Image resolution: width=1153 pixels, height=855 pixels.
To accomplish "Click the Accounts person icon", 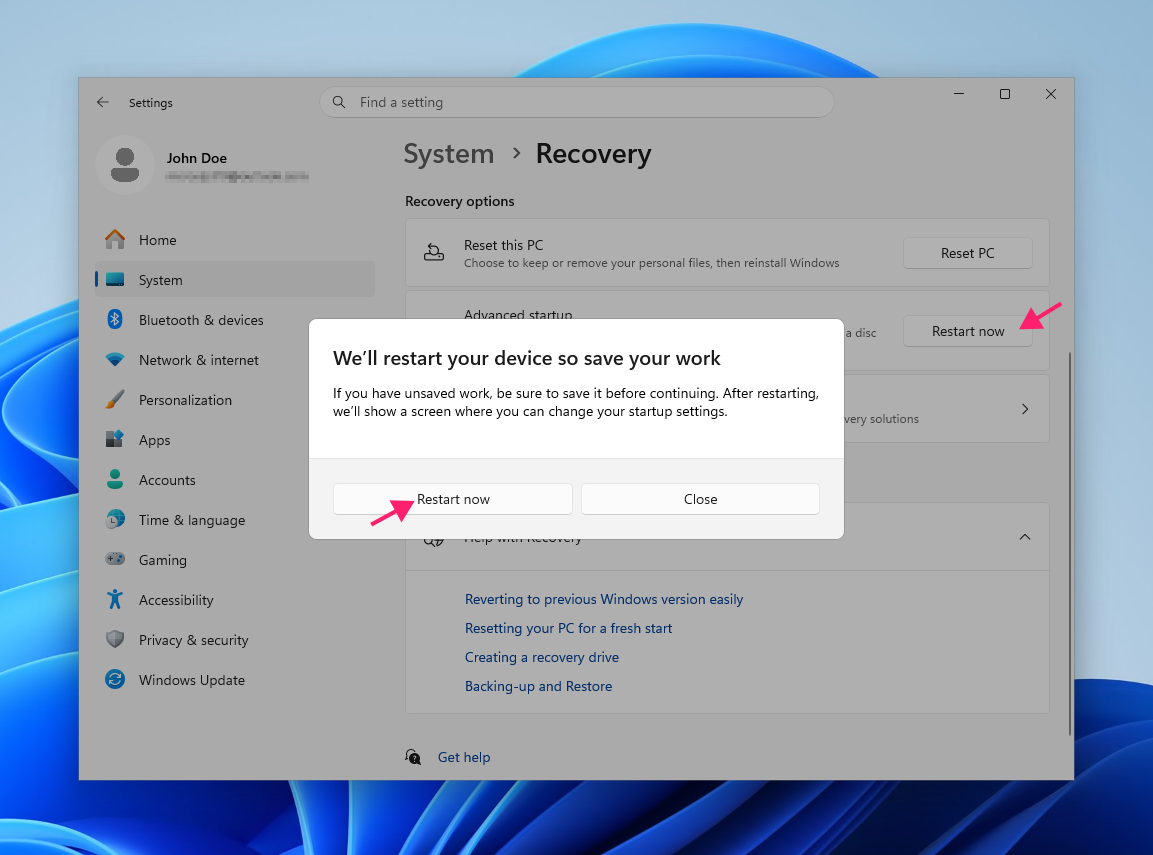I will pyautogui.click(x=115, y=480).
